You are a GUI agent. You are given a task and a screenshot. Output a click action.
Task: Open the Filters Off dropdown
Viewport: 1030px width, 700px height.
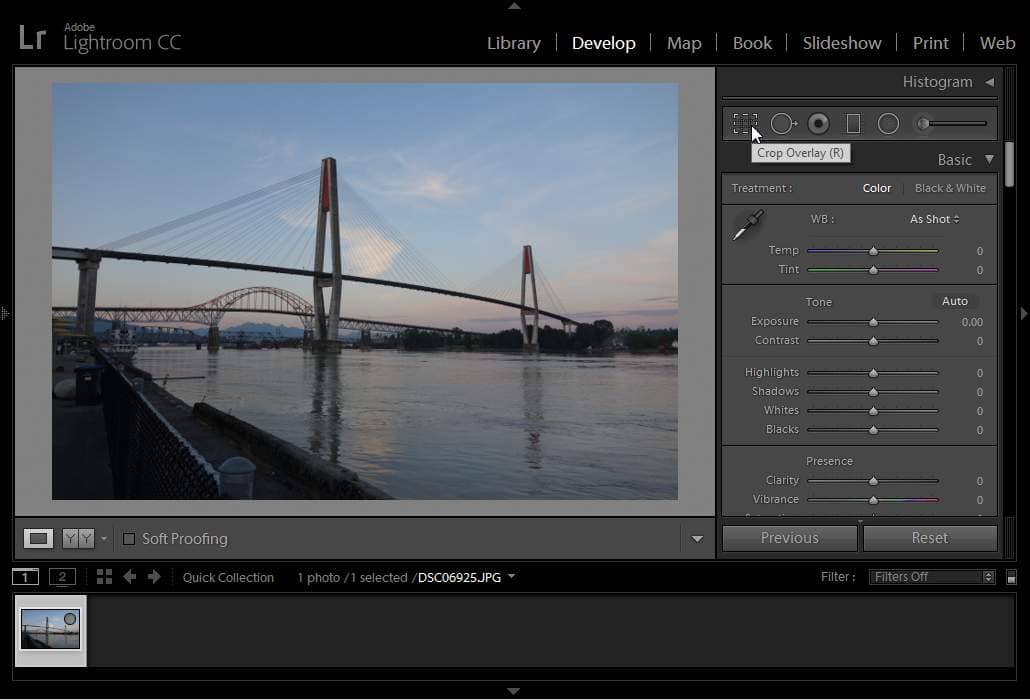point(931,577)
